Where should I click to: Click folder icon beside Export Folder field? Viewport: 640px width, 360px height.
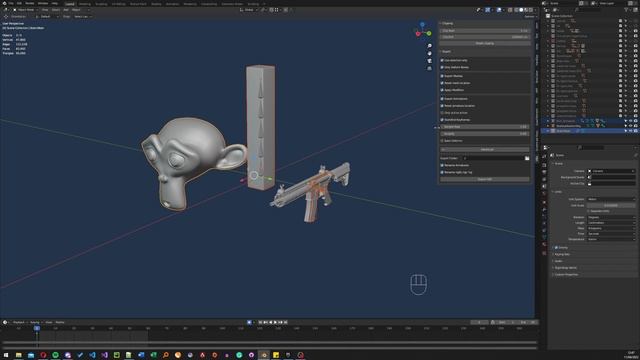point(527,158)
